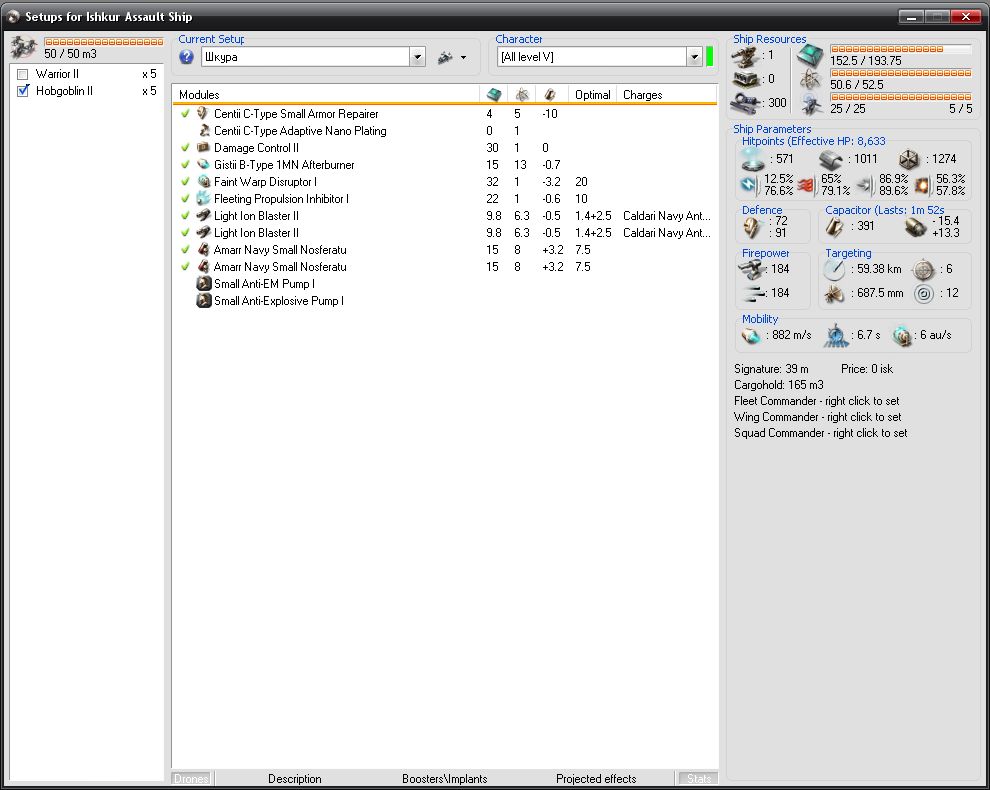Click the Faint Warp Disruptor I icon
990x790 pixels.
(x=203, y=182)
